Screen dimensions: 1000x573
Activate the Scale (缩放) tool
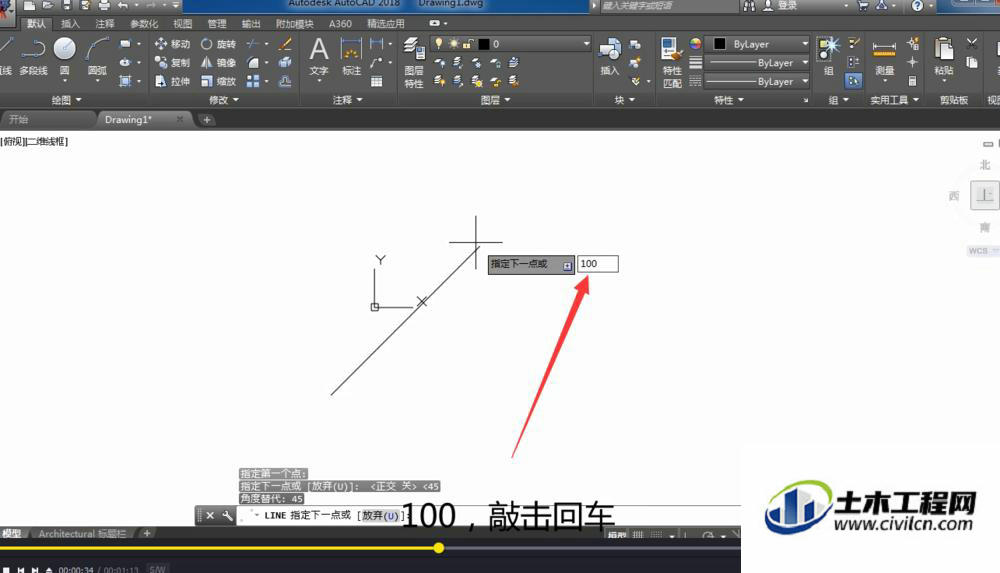[x=218, y=81]
